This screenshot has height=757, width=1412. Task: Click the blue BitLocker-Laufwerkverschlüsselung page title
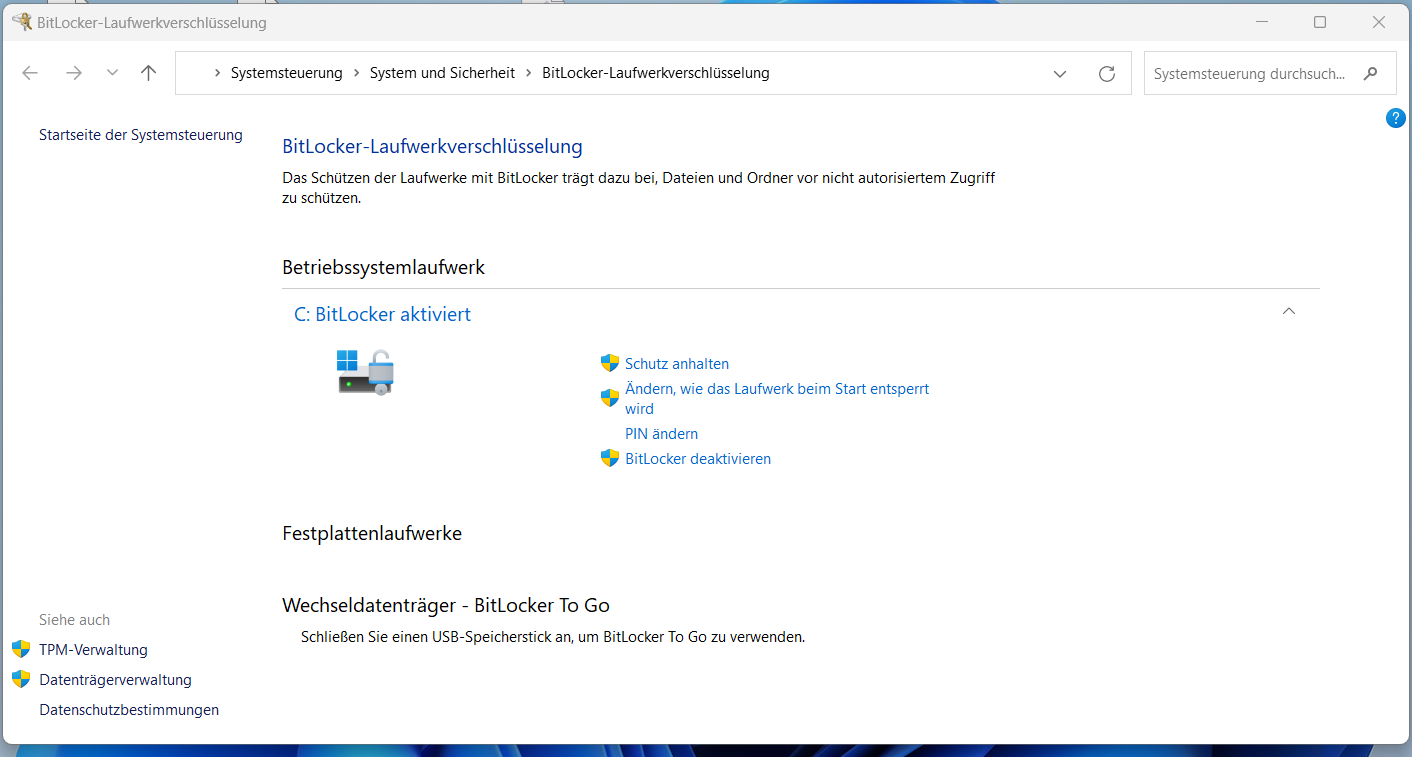[x=432, y=147]
